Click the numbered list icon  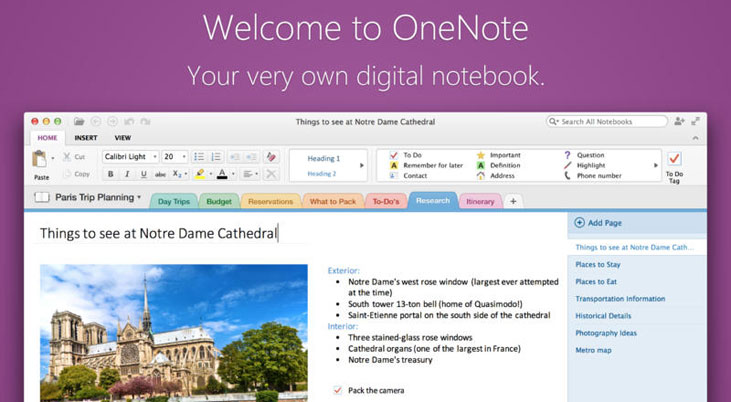tap(215, 157)
